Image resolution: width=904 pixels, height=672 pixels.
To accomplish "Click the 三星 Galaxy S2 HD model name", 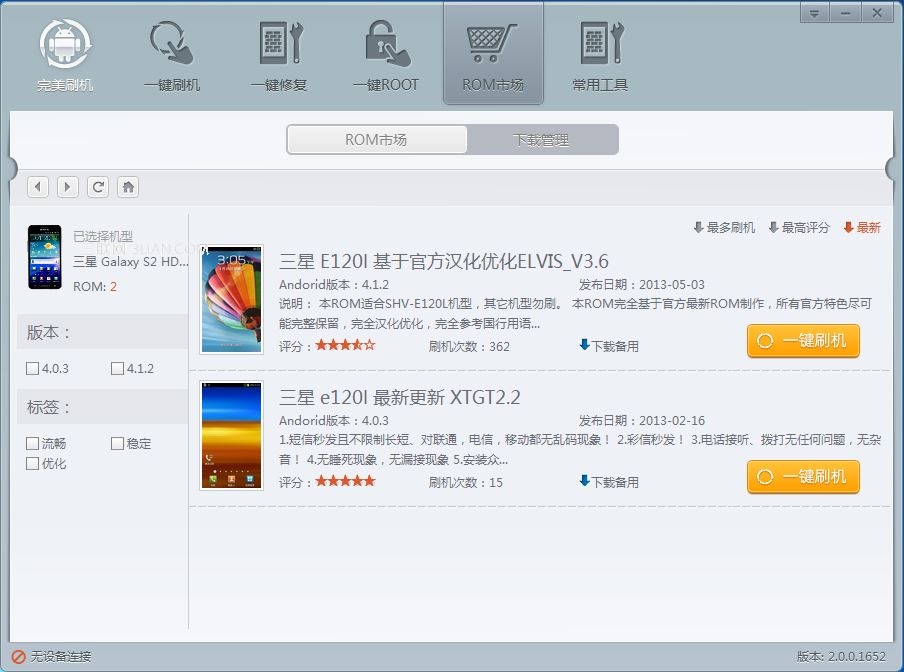I will [x=131, y=262].
